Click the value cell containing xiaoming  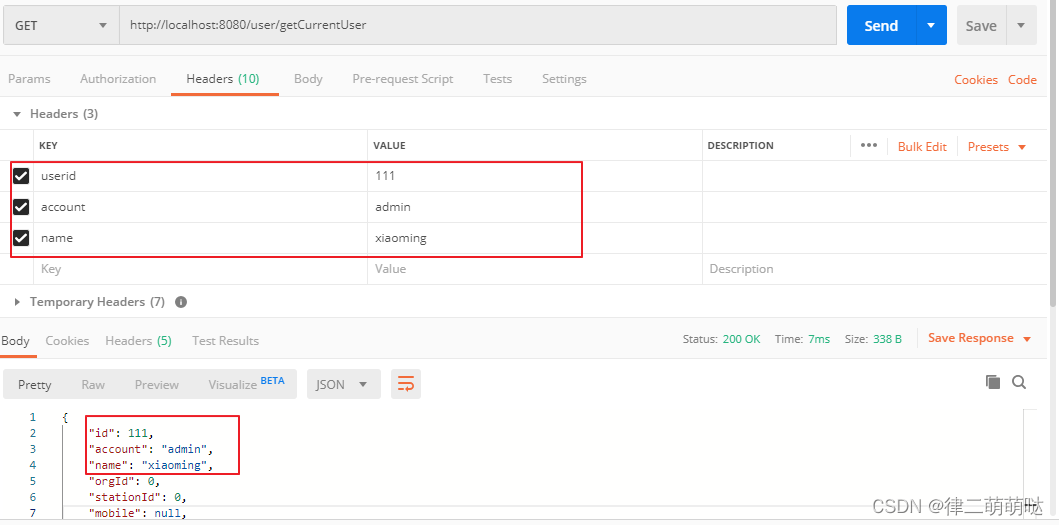click(535, 238)
